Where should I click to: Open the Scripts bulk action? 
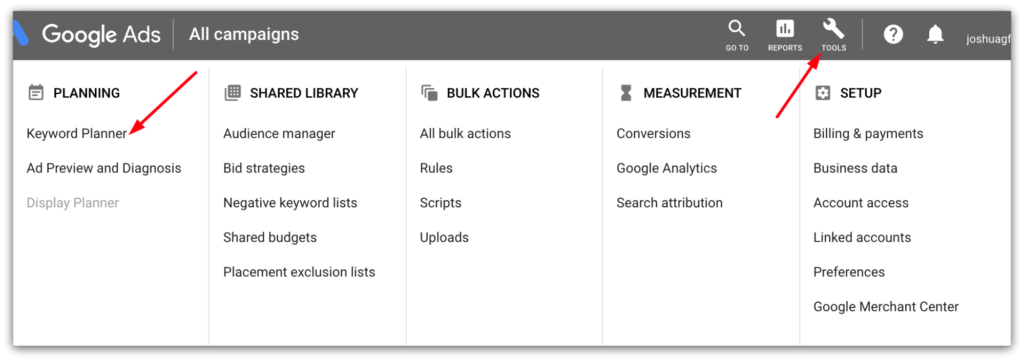(x=440, y=203)
